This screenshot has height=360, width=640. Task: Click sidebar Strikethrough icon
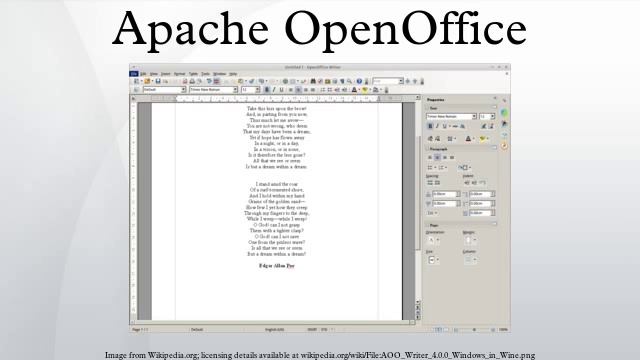point(455,126)
